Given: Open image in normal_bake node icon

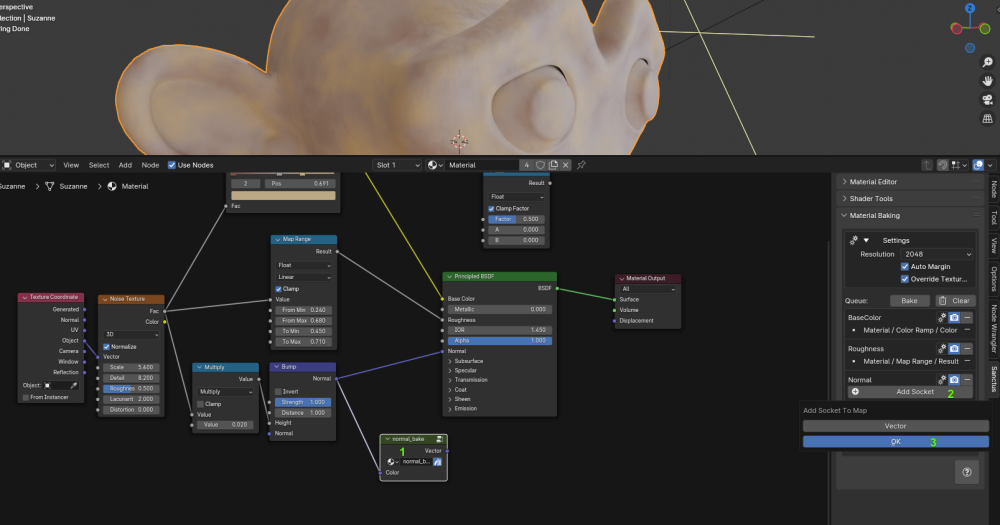Looking at the screenshot, I should coord(438,462).
